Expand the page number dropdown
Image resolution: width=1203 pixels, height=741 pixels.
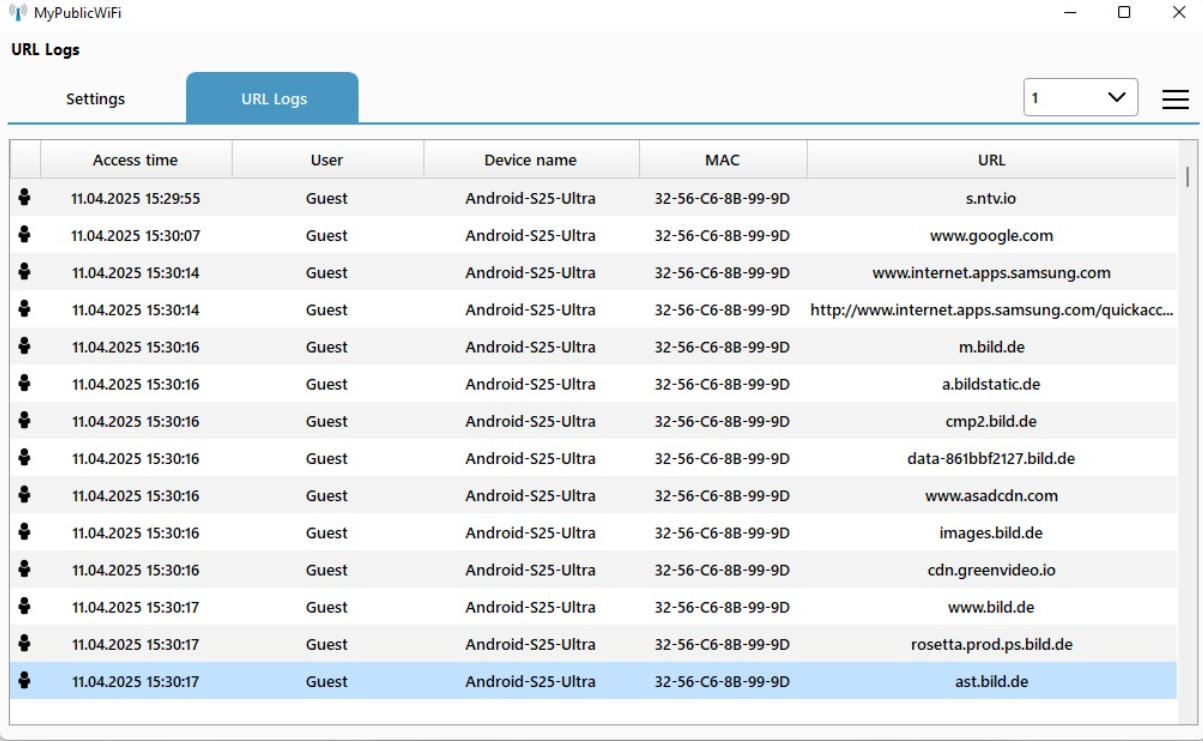1116,98
